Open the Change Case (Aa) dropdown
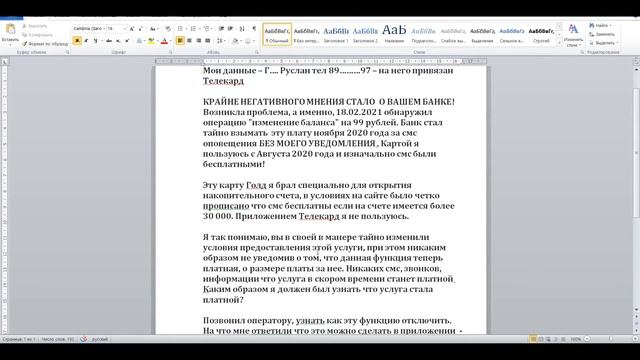This screenshot has width=640, height=360. point(153,29)
